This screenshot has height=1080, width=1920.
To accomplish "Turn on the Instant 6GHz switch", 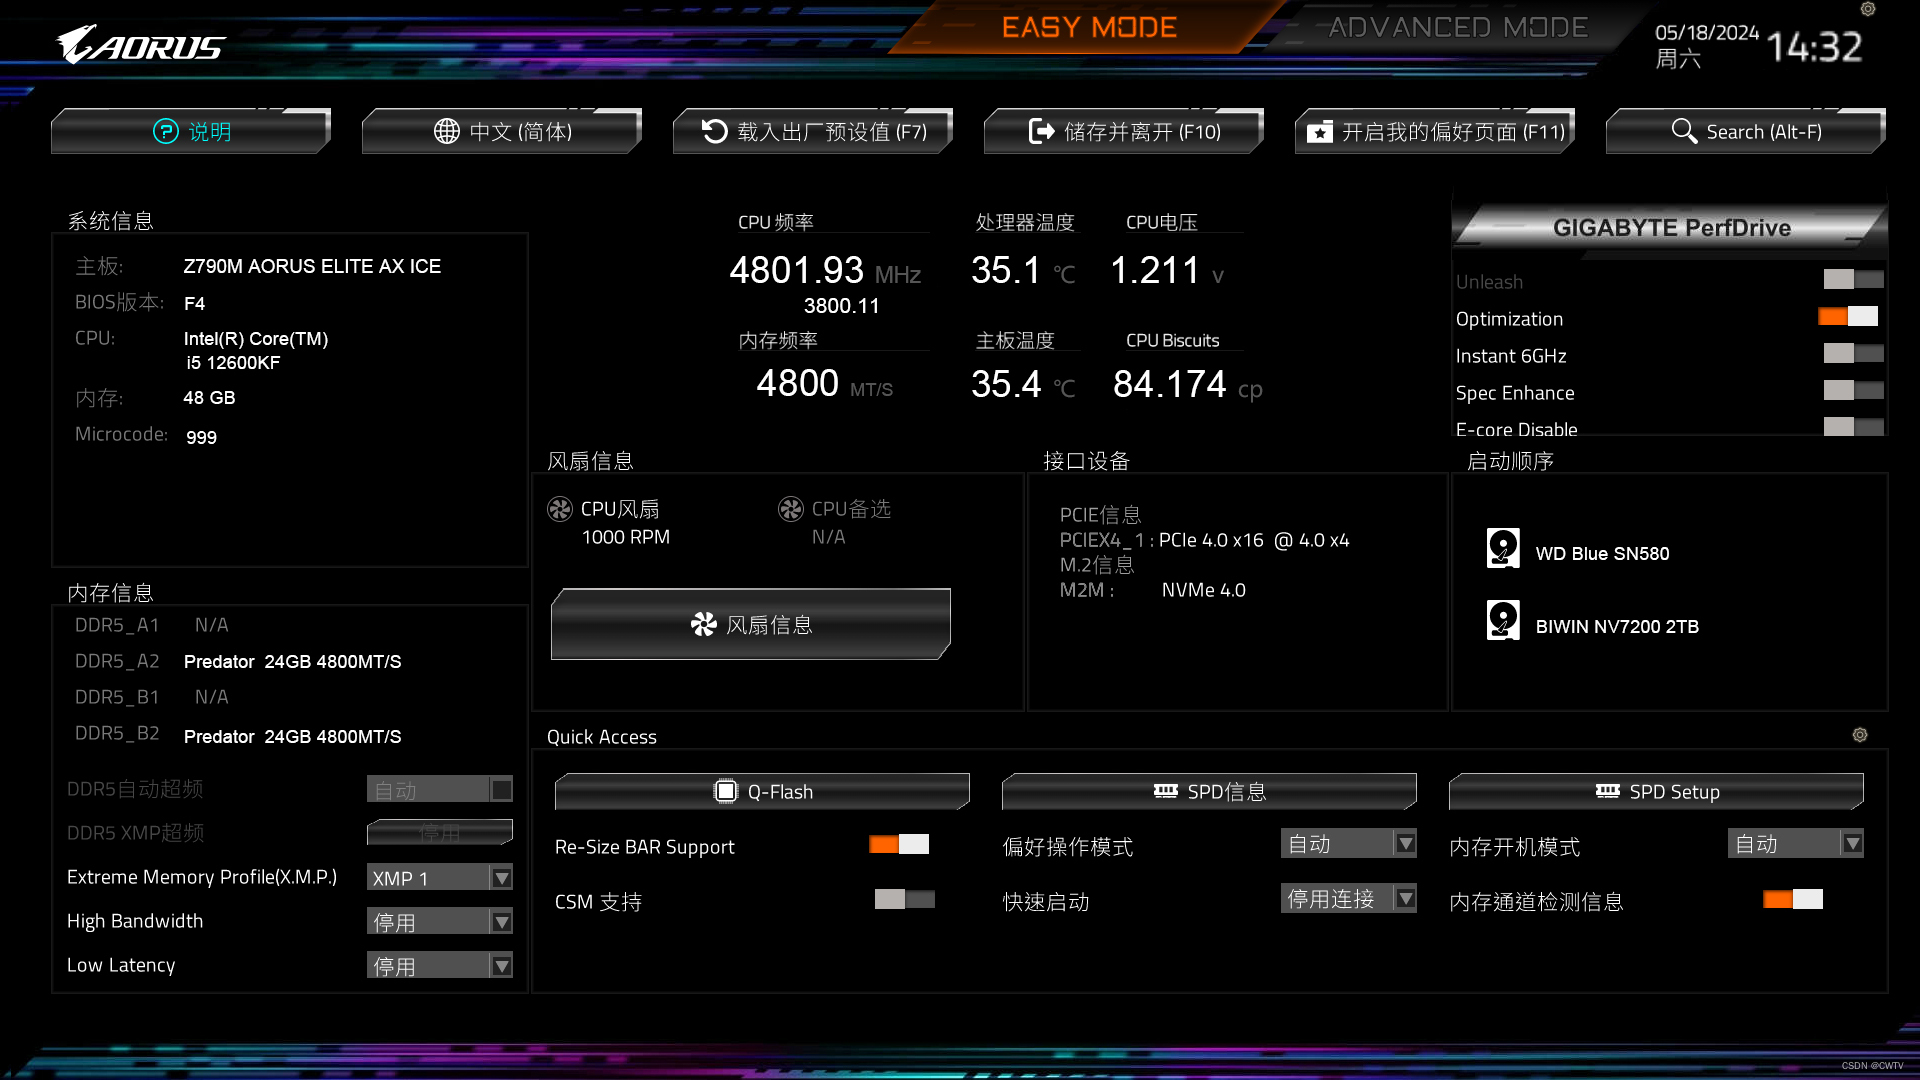I will point(1853,354).
